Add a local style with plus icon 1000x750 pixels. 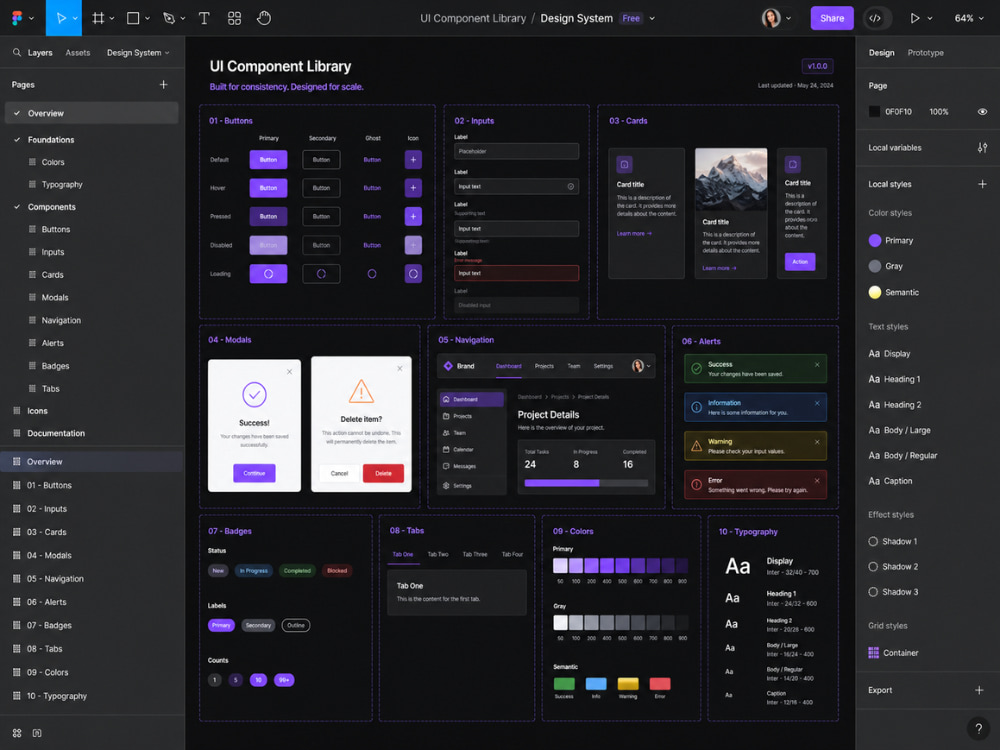tap(982, 184)
